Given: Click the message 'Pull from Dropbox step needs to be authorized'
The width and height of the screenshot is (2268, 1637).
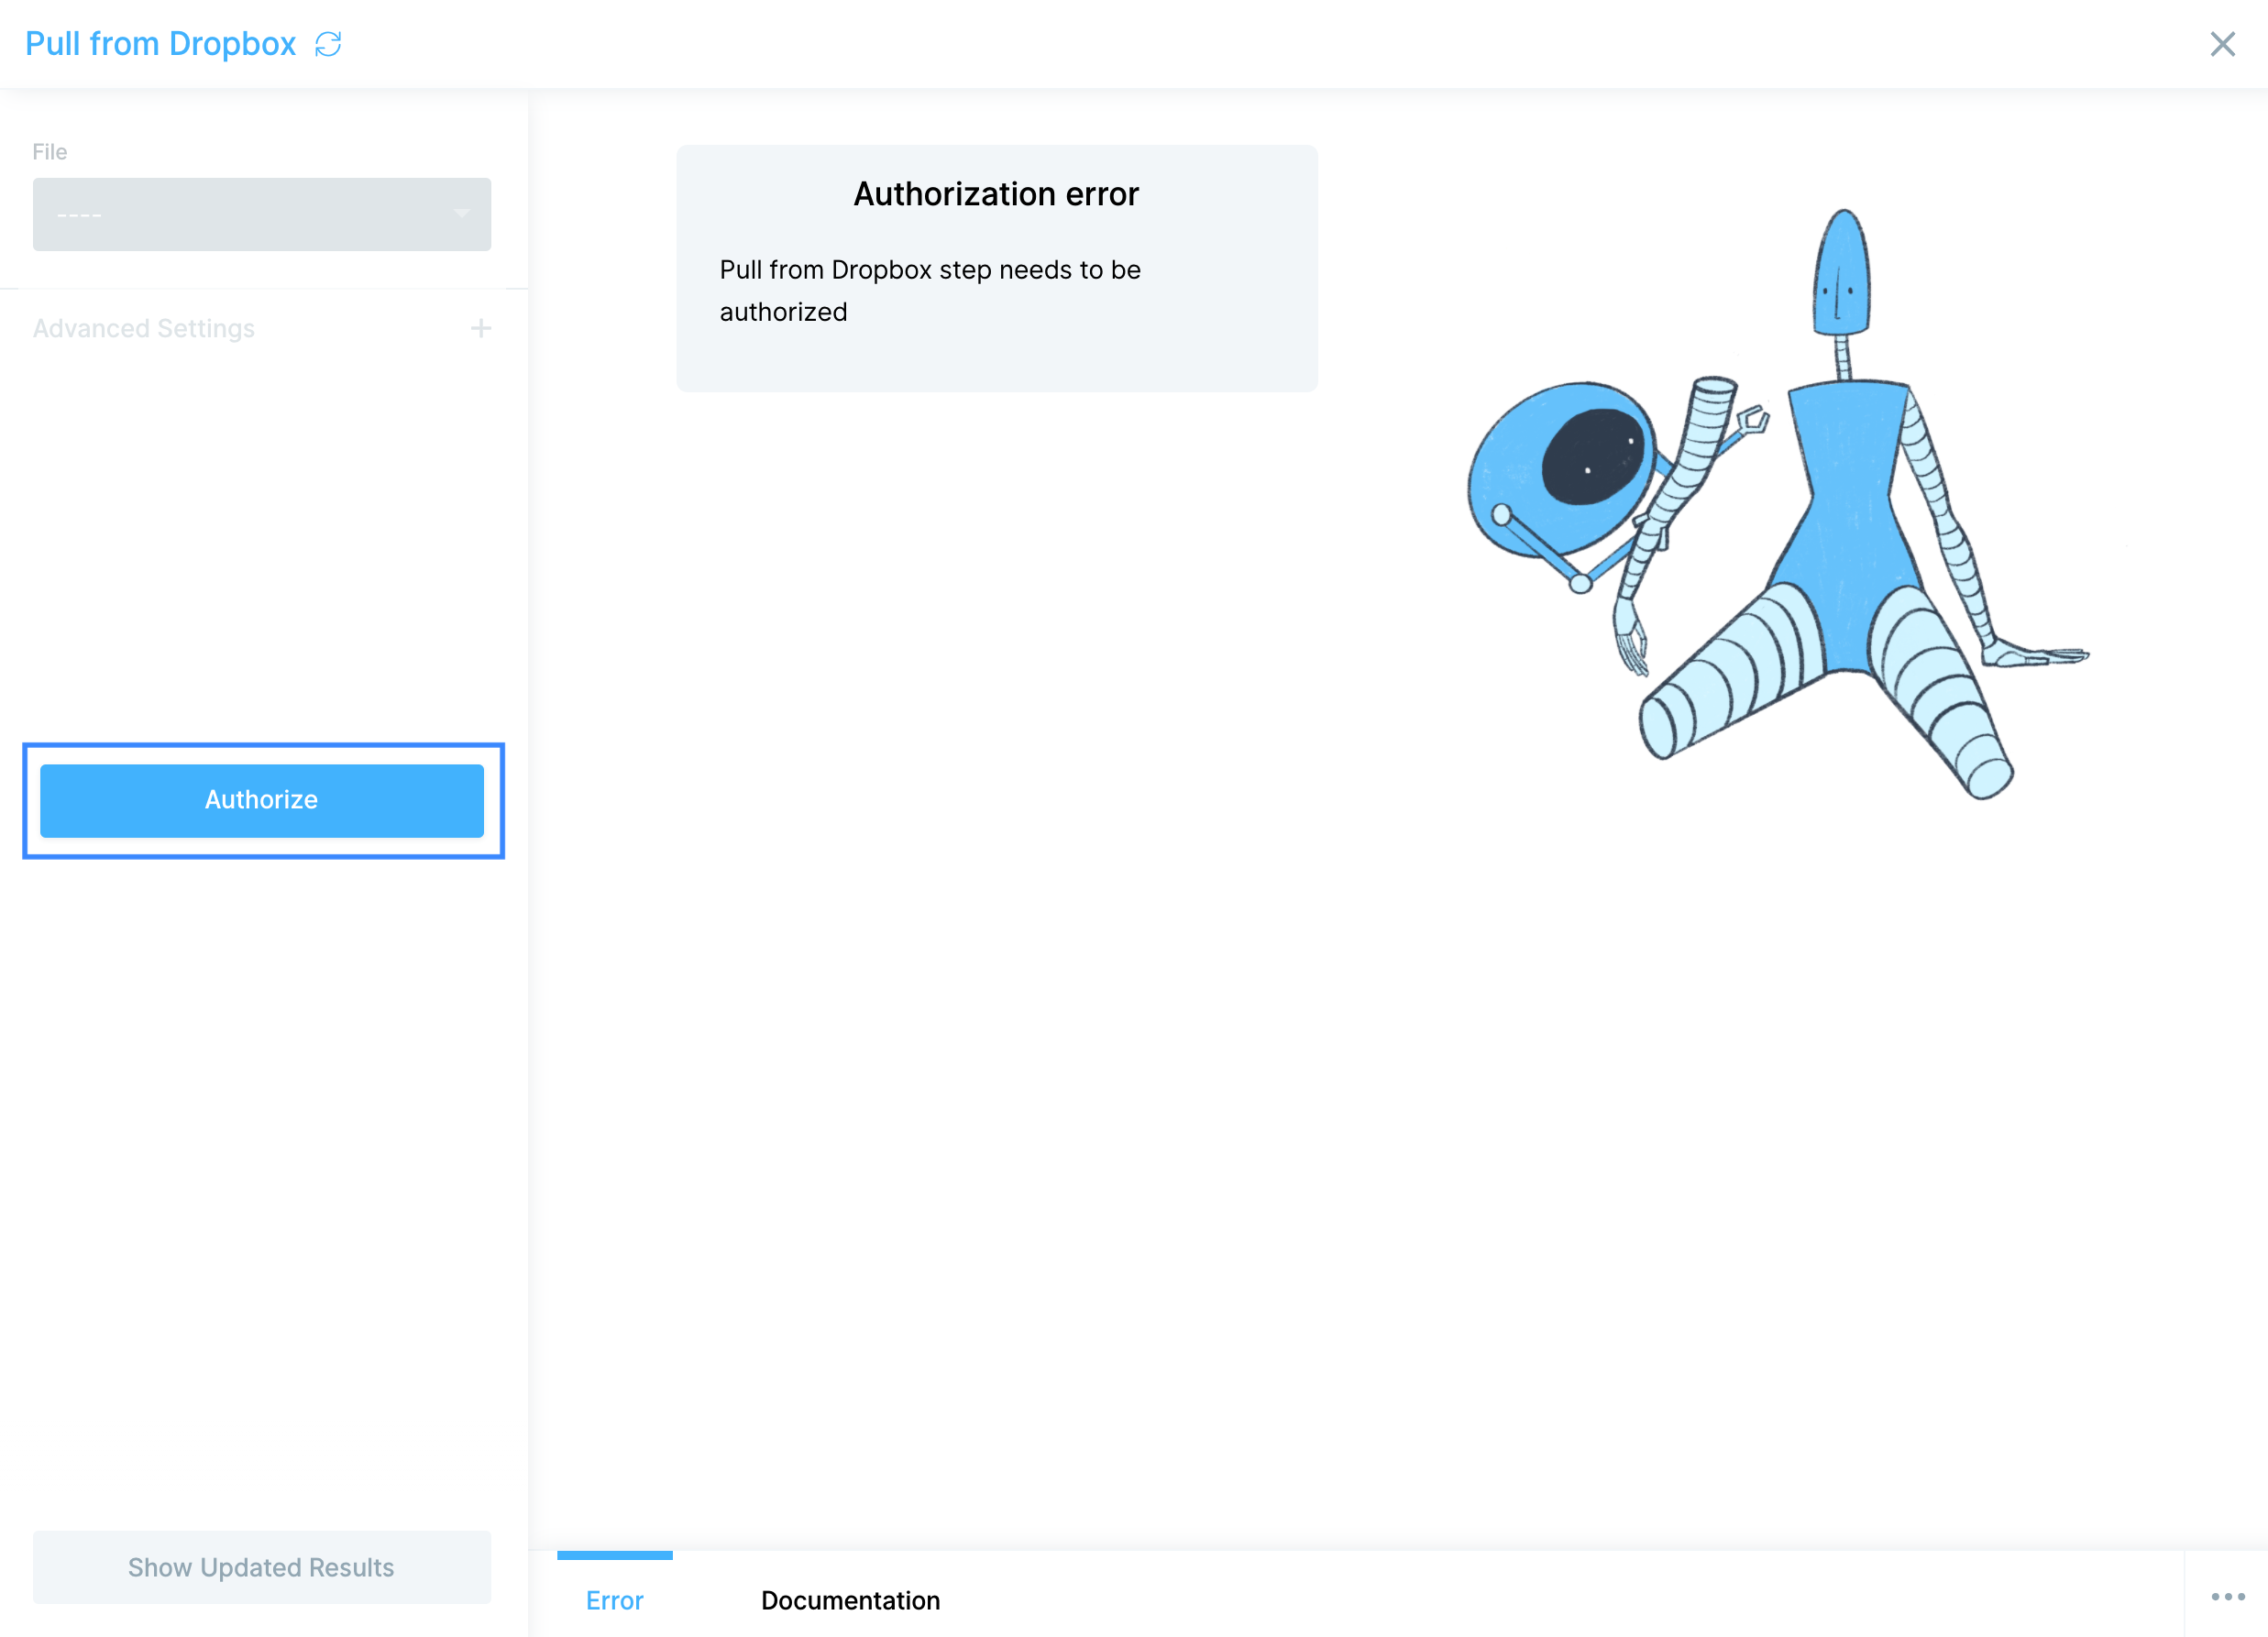Looking at the screenshot, I should pyautogui.click(x=930, y=291).
